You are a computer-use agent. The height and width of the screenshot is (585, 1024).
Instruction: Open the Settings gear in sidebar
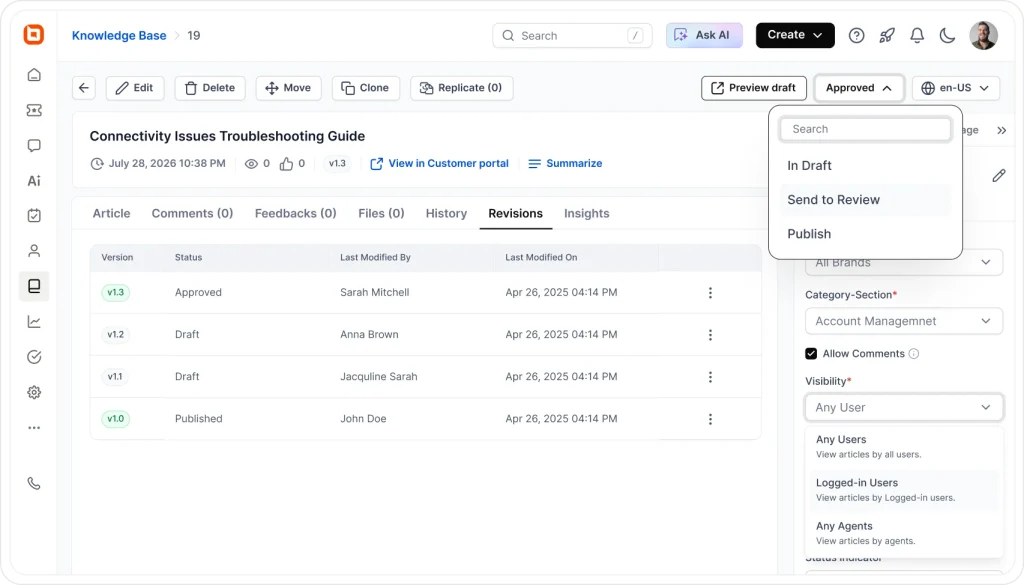click(34, 392)
